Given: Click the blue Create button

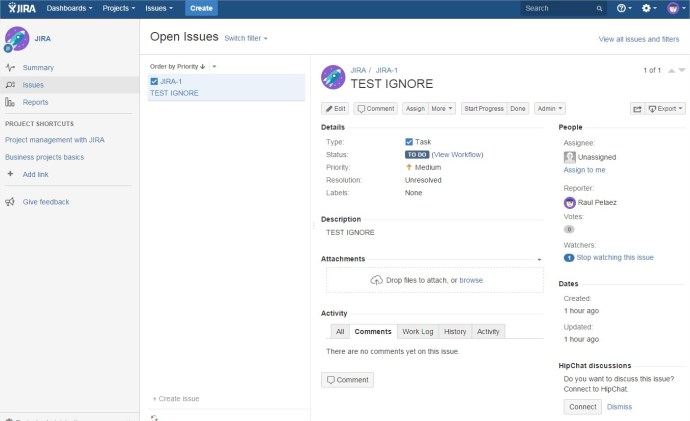Looking at the screenshot, I should tap(201, 8).
